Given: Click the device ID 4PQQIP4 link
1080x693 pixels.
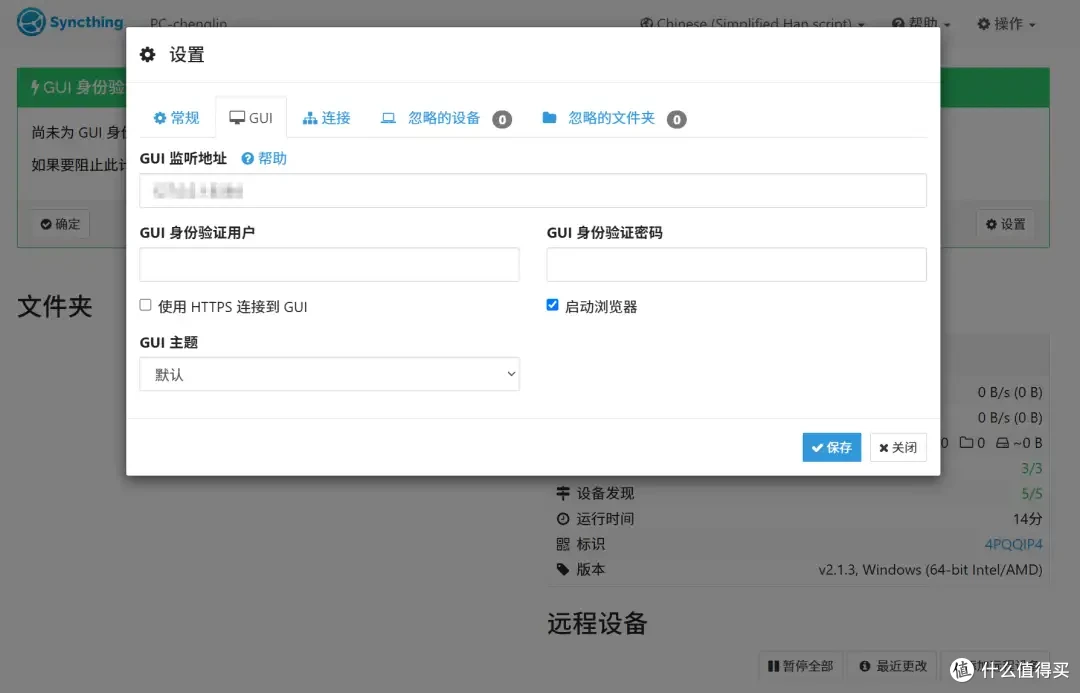Looking at the screenshot, I should click(x=1013, y=544).
